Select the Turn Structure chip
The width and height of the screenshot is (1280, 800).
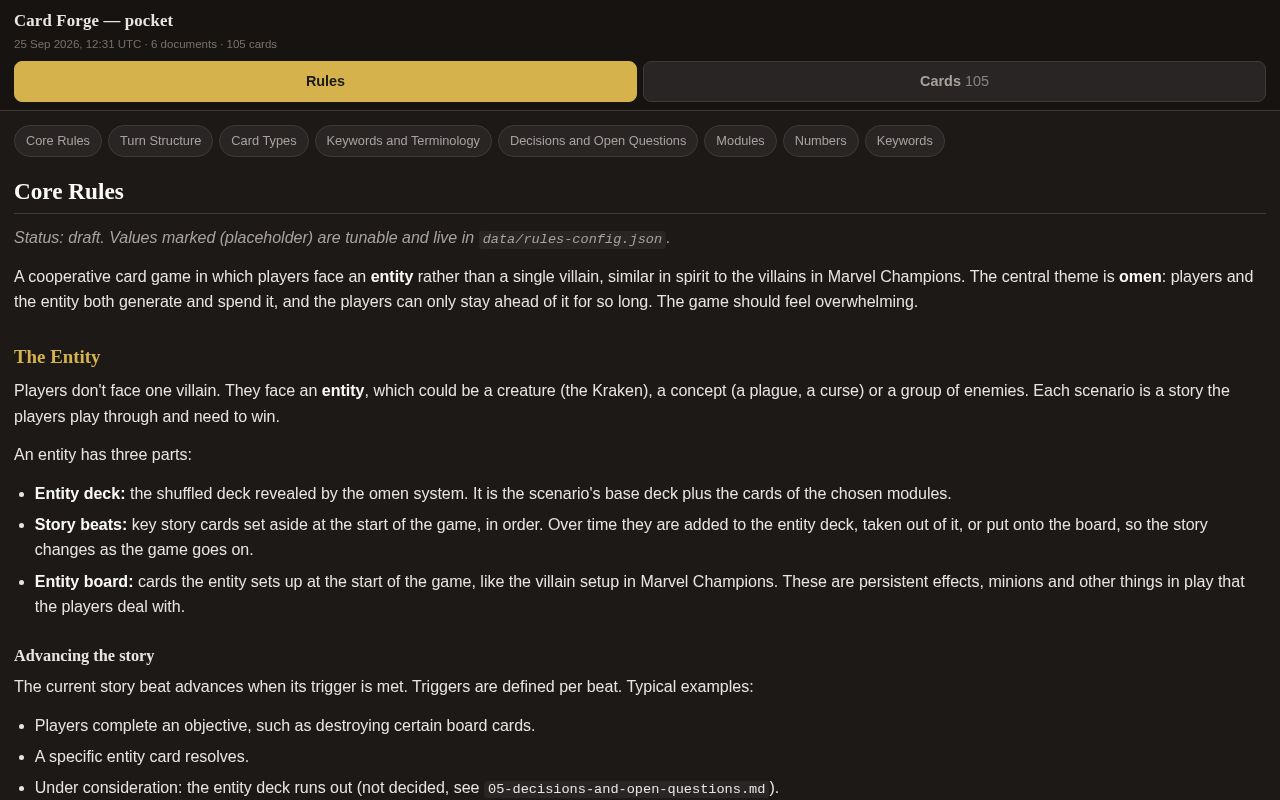tap(160, 141)
